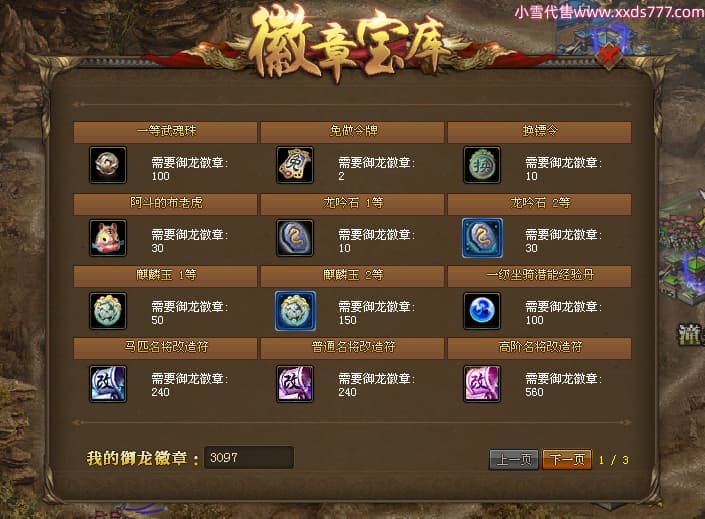The image size is (705, 519).
Task: Click the 一级坐骑潜能经验丹 blue orb icon
Action: tap(482, 311)
